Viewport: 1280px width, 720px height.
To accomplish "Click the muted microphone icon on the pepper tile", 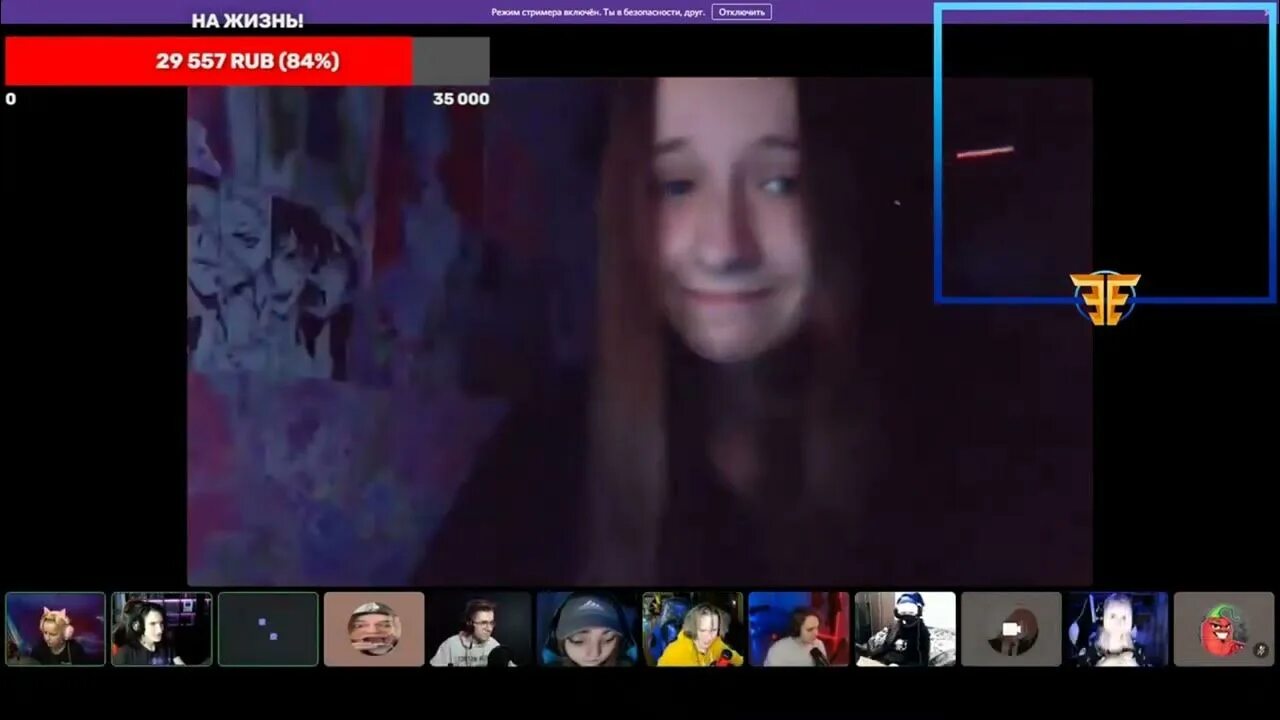I will [x=1260, y=650].
